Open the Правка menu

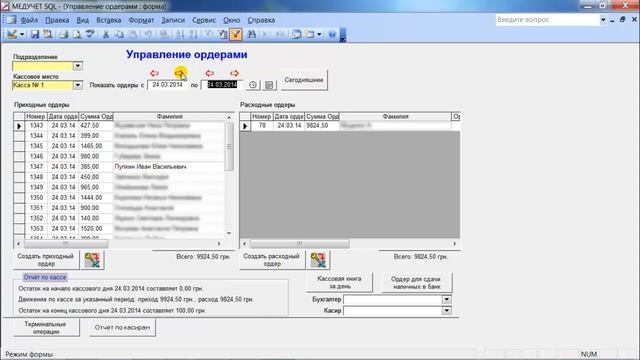click(x=57, y=20)
